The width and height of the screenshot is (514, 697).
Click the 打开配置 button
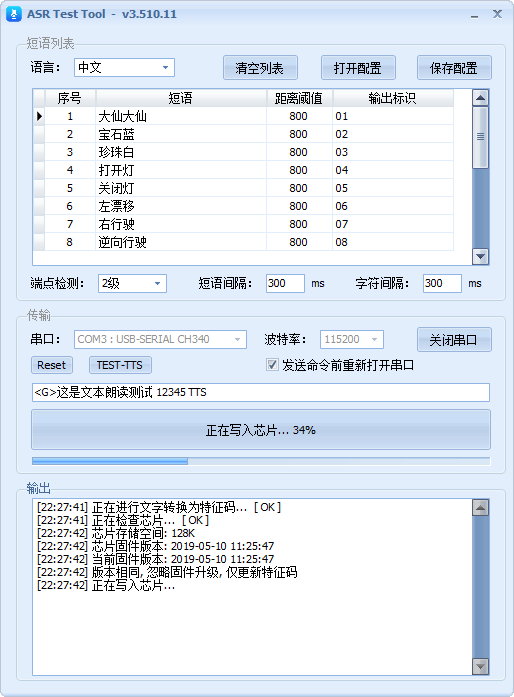pyautogui.click(x=358, y=68)
